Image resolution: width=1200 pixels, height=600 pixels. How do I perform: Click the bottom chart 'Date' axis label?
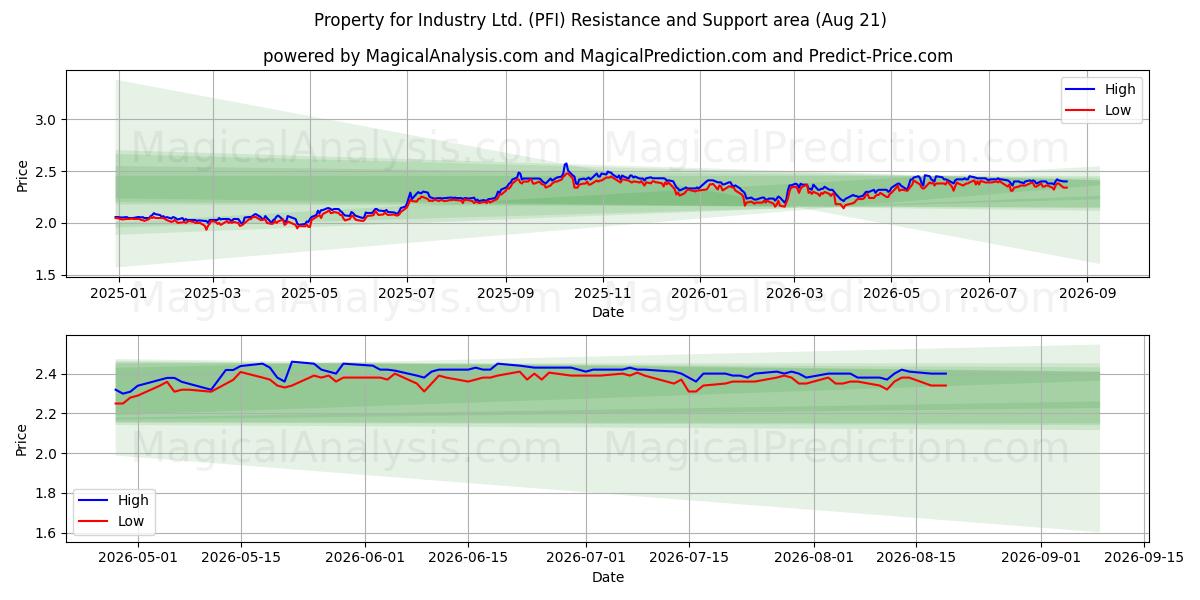pyautogui.click(x=607, y=577)
